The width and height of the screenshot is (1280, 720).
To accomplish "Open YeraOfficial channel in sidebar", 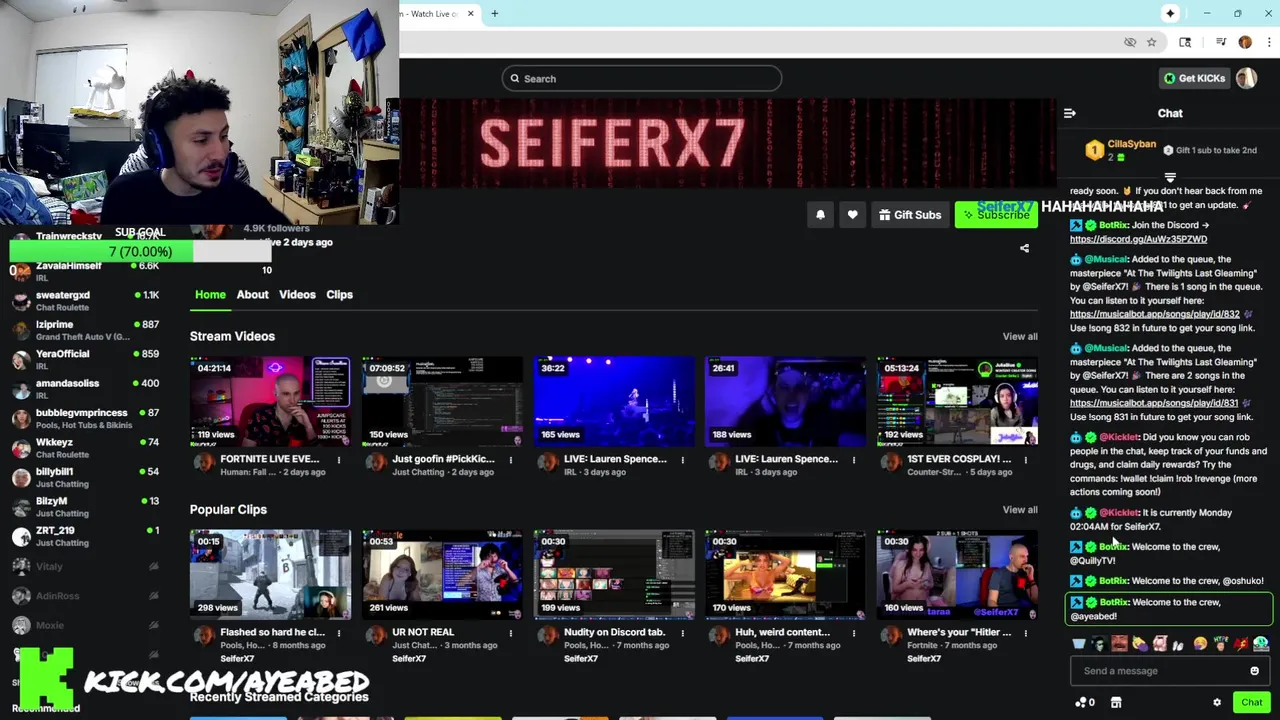I will (85, 360).
